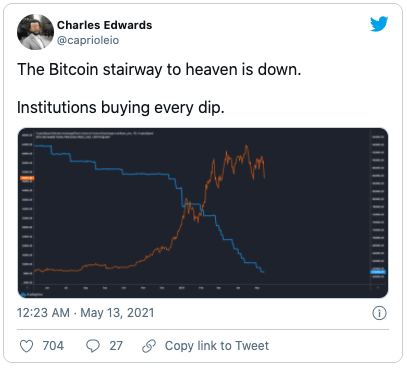Open the 12:23 AM · May 13, 2021 timestamp

point(86,313)
